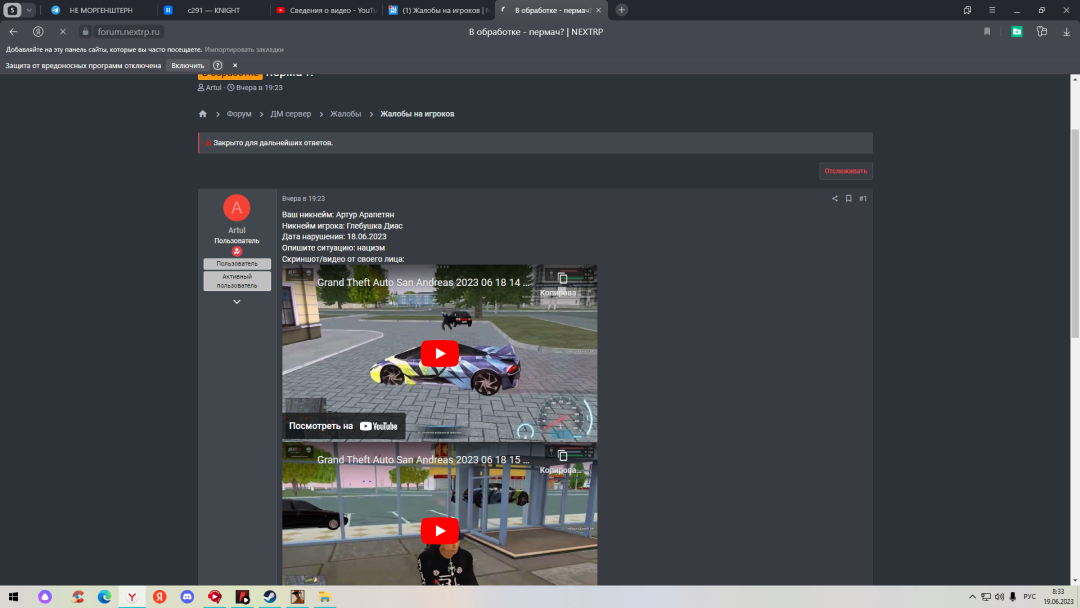The height and width of the screenshot is (608, 1080).
Task: Click the volume icon in system tray
Action: point(999,597)
